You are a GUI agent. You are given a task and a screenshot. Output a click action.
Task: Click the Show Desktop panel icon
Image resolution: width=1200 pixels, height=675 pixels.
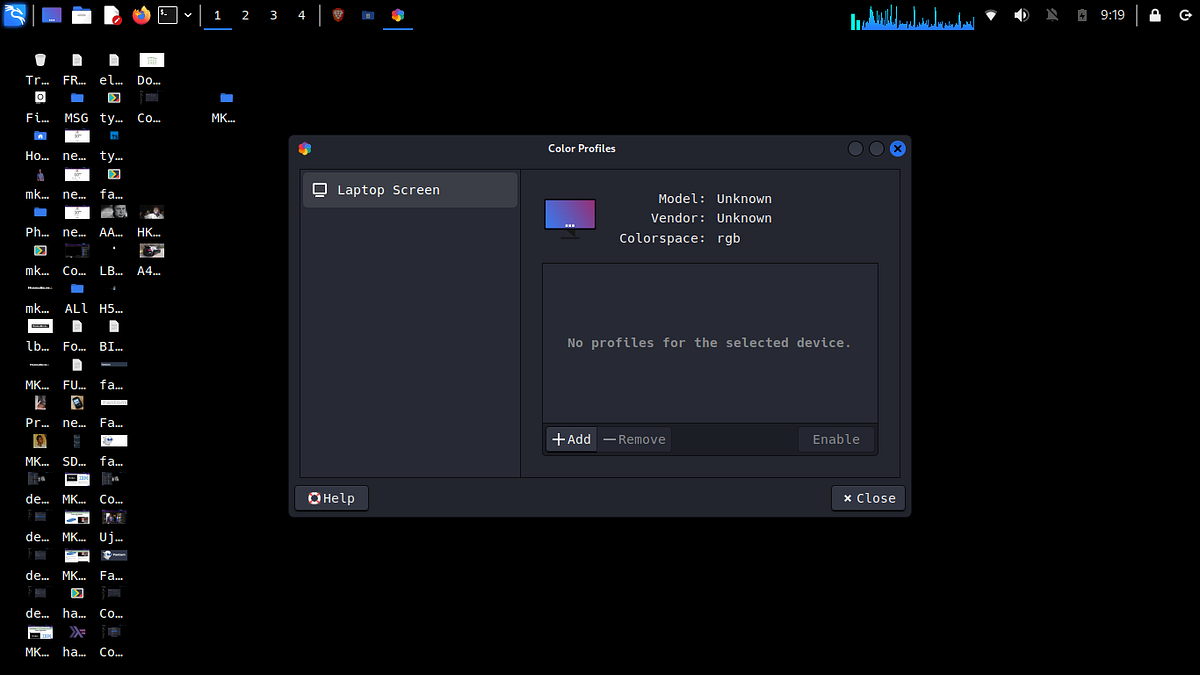coord(51,15)
